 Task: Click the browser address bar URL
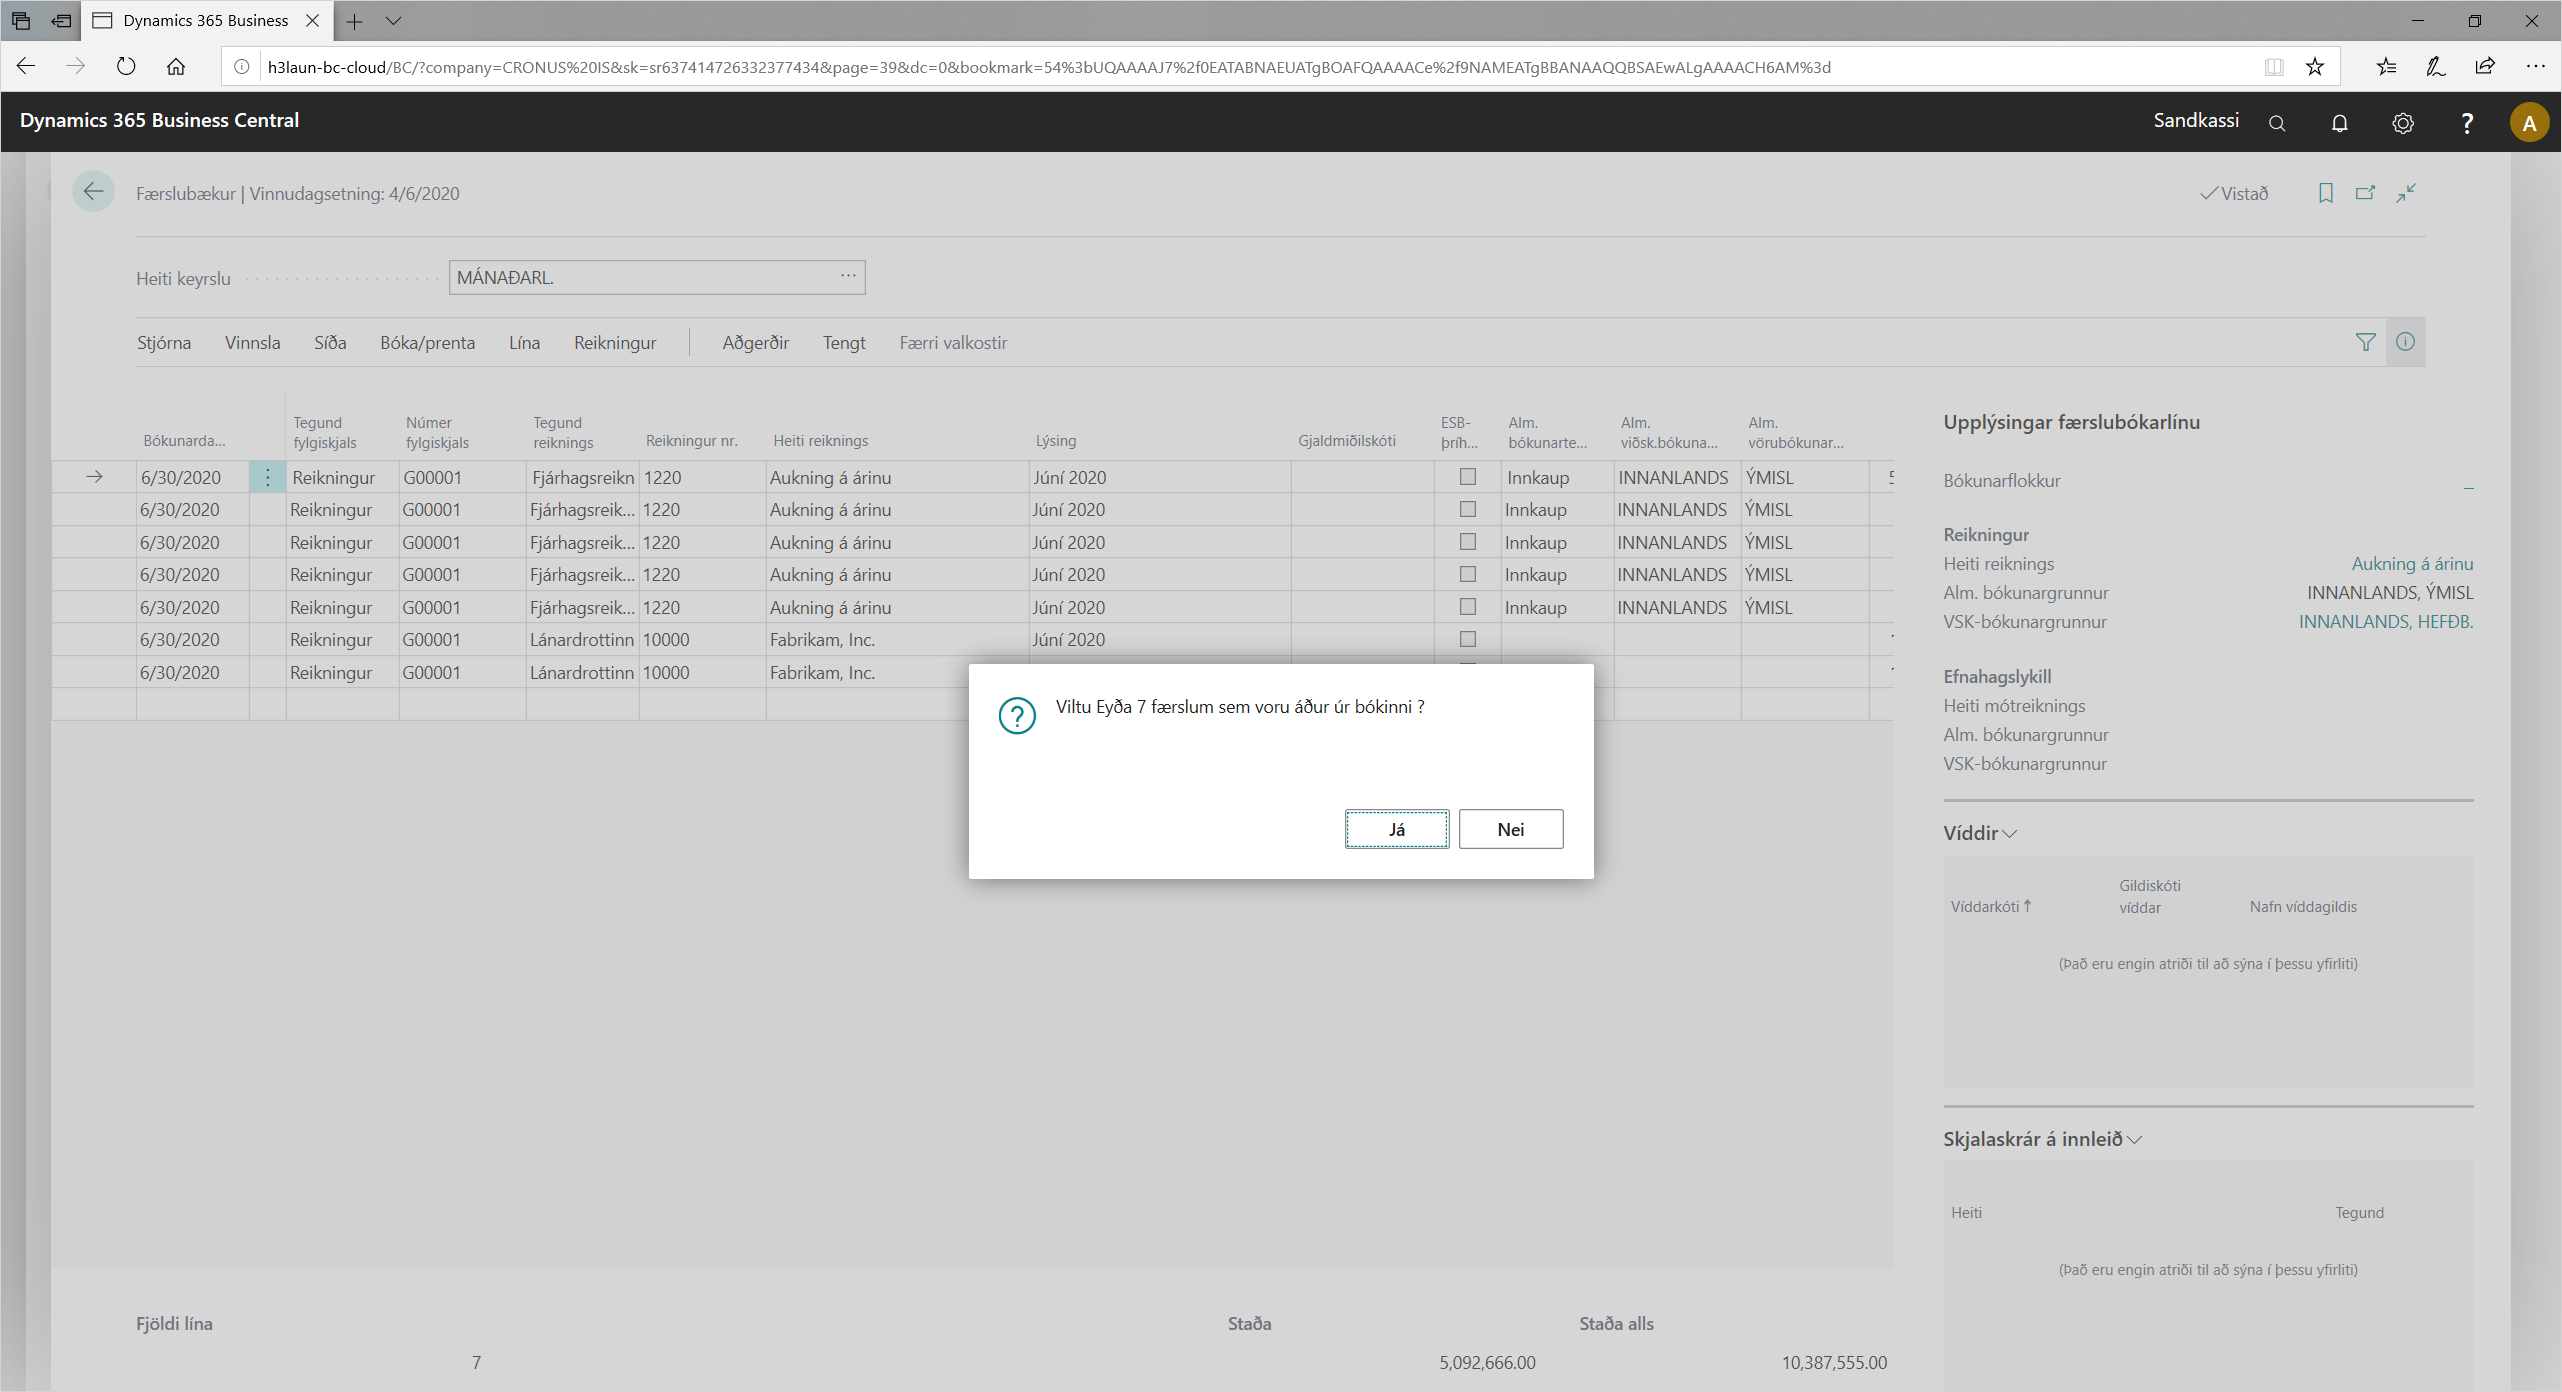[x=1048, y=67]
